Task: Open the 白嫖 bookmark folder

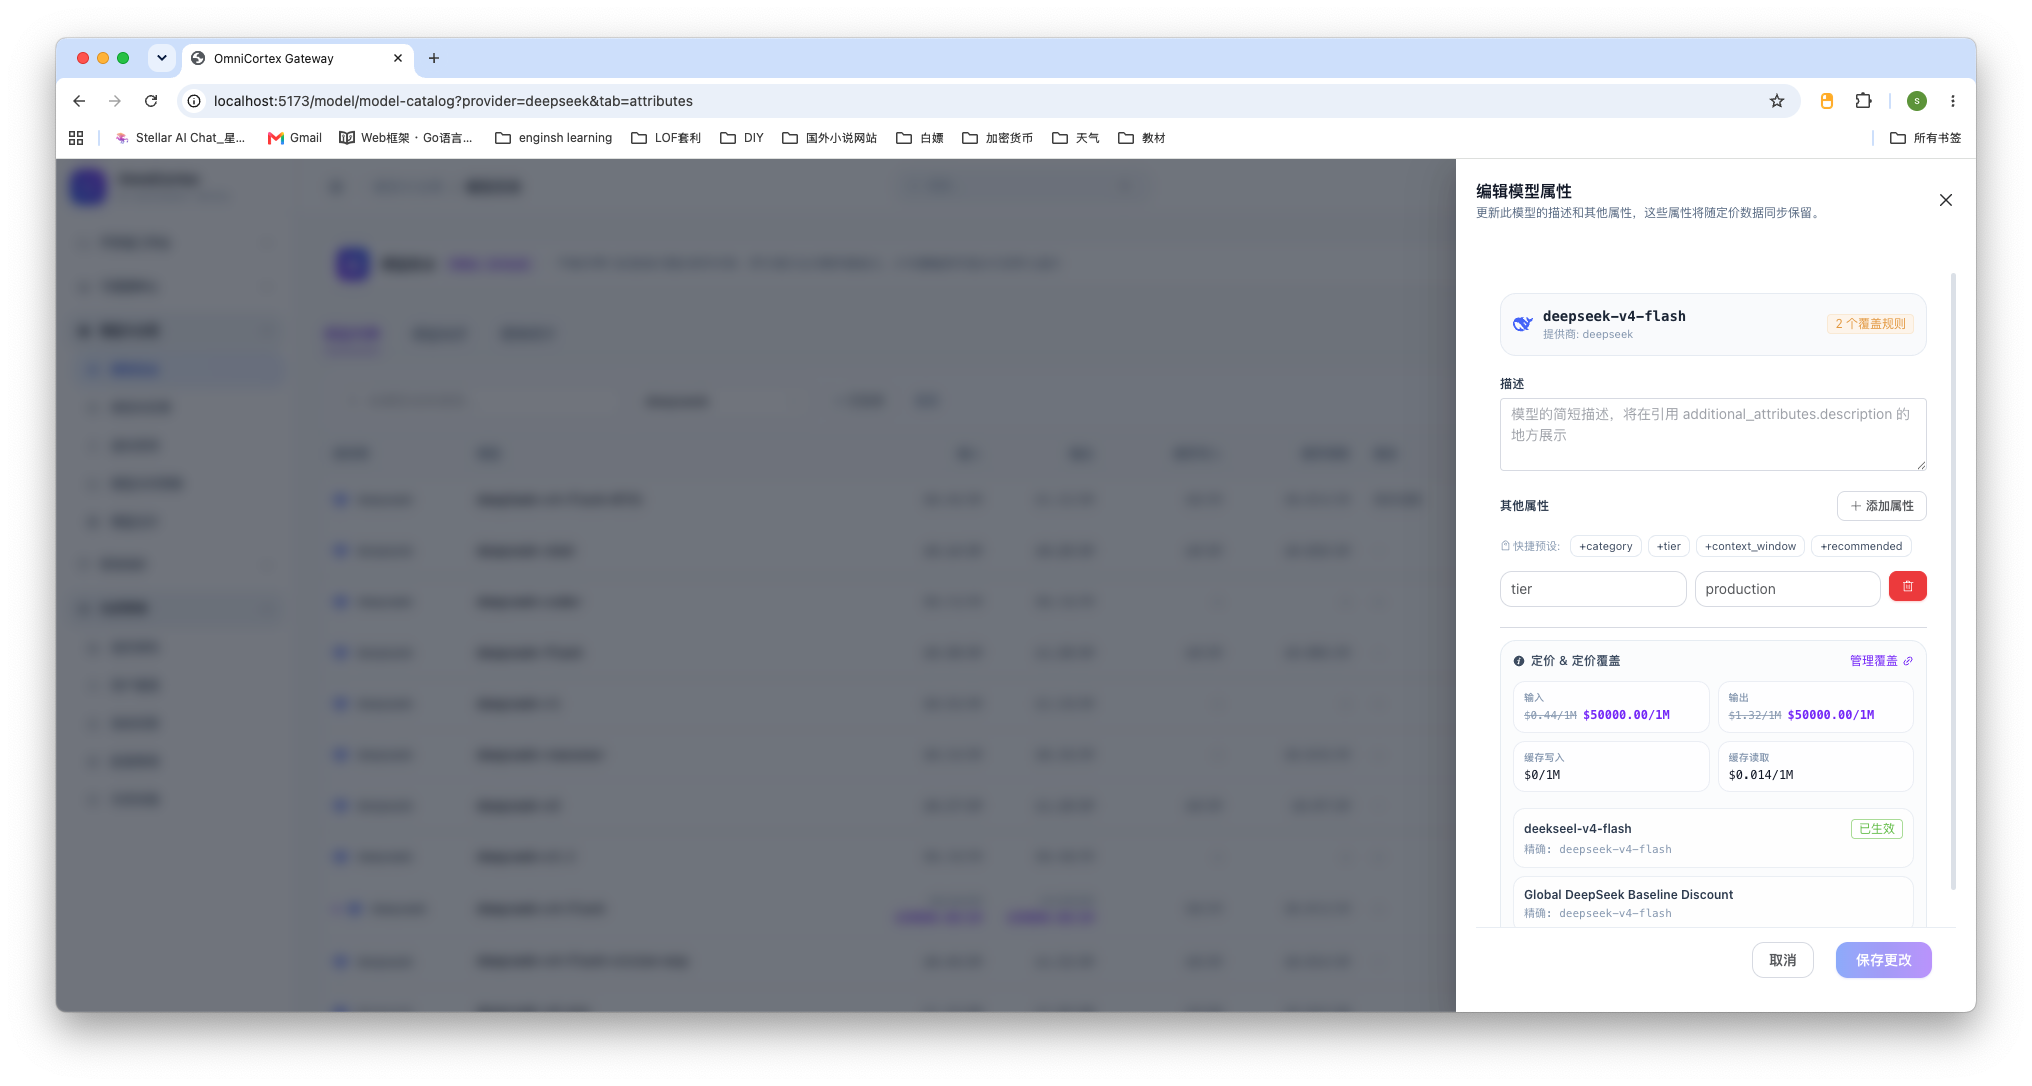Action: pos(919,138)
